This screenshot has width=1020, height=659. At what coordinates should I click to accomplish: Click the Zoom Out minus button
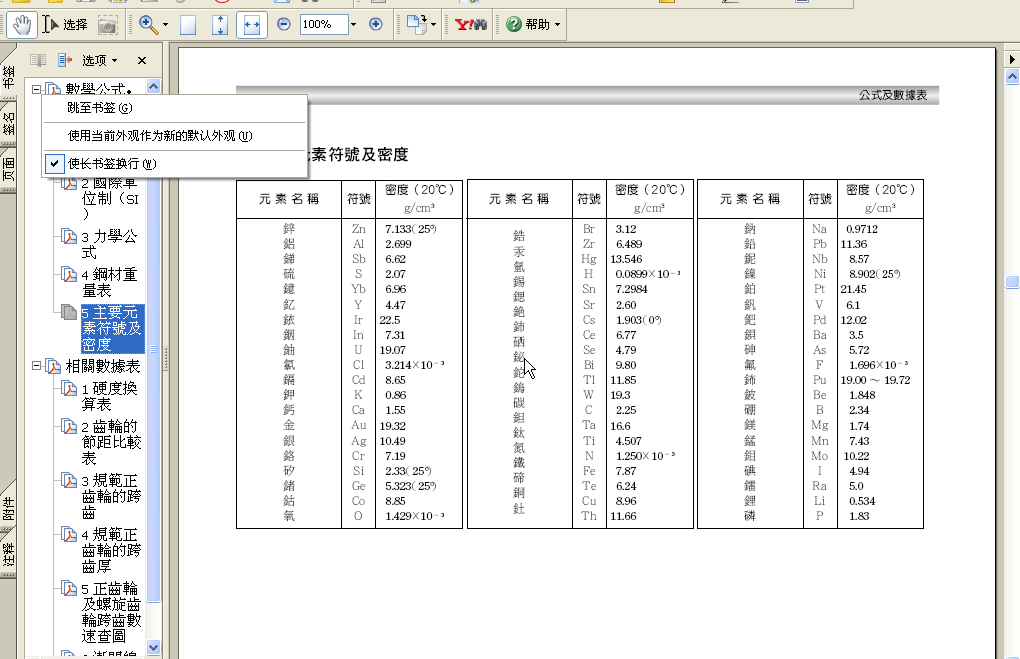coord(284,24)
